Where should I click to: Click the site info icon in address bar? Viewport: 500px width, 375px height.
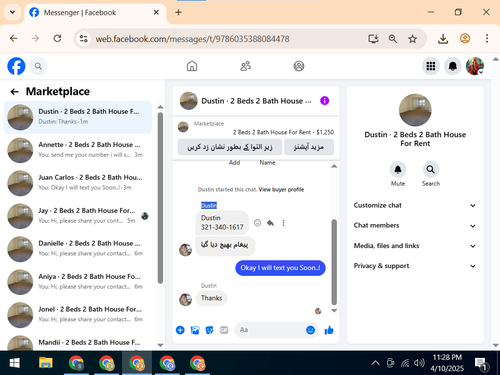coord(83,39)
